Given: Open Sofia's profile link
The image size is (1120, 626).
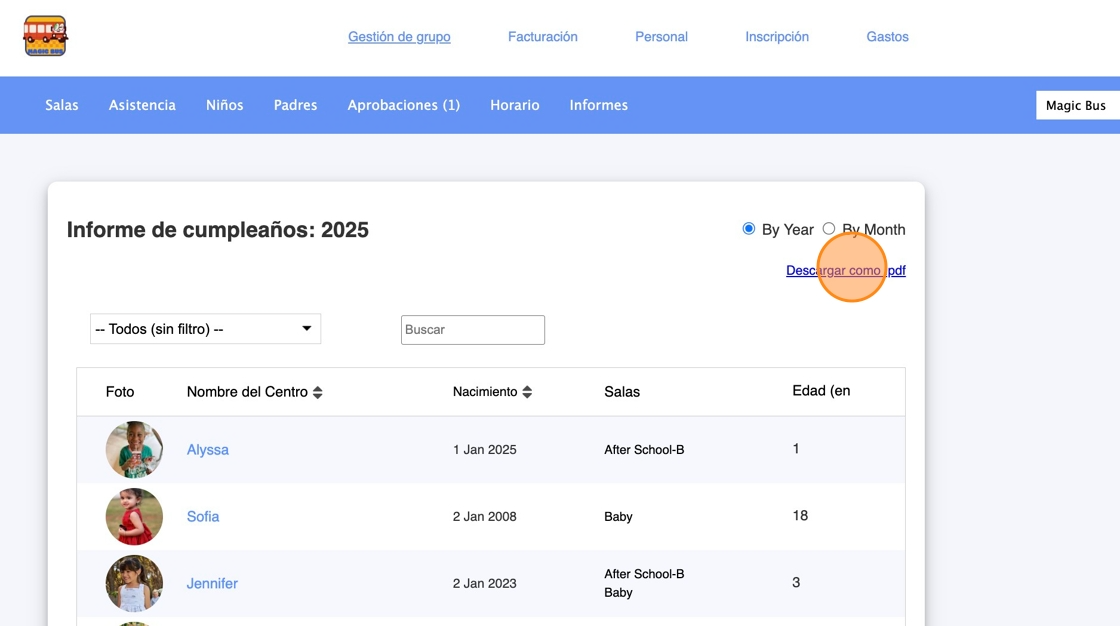Looking at the screenshot, I should click(x=203, y=517).
